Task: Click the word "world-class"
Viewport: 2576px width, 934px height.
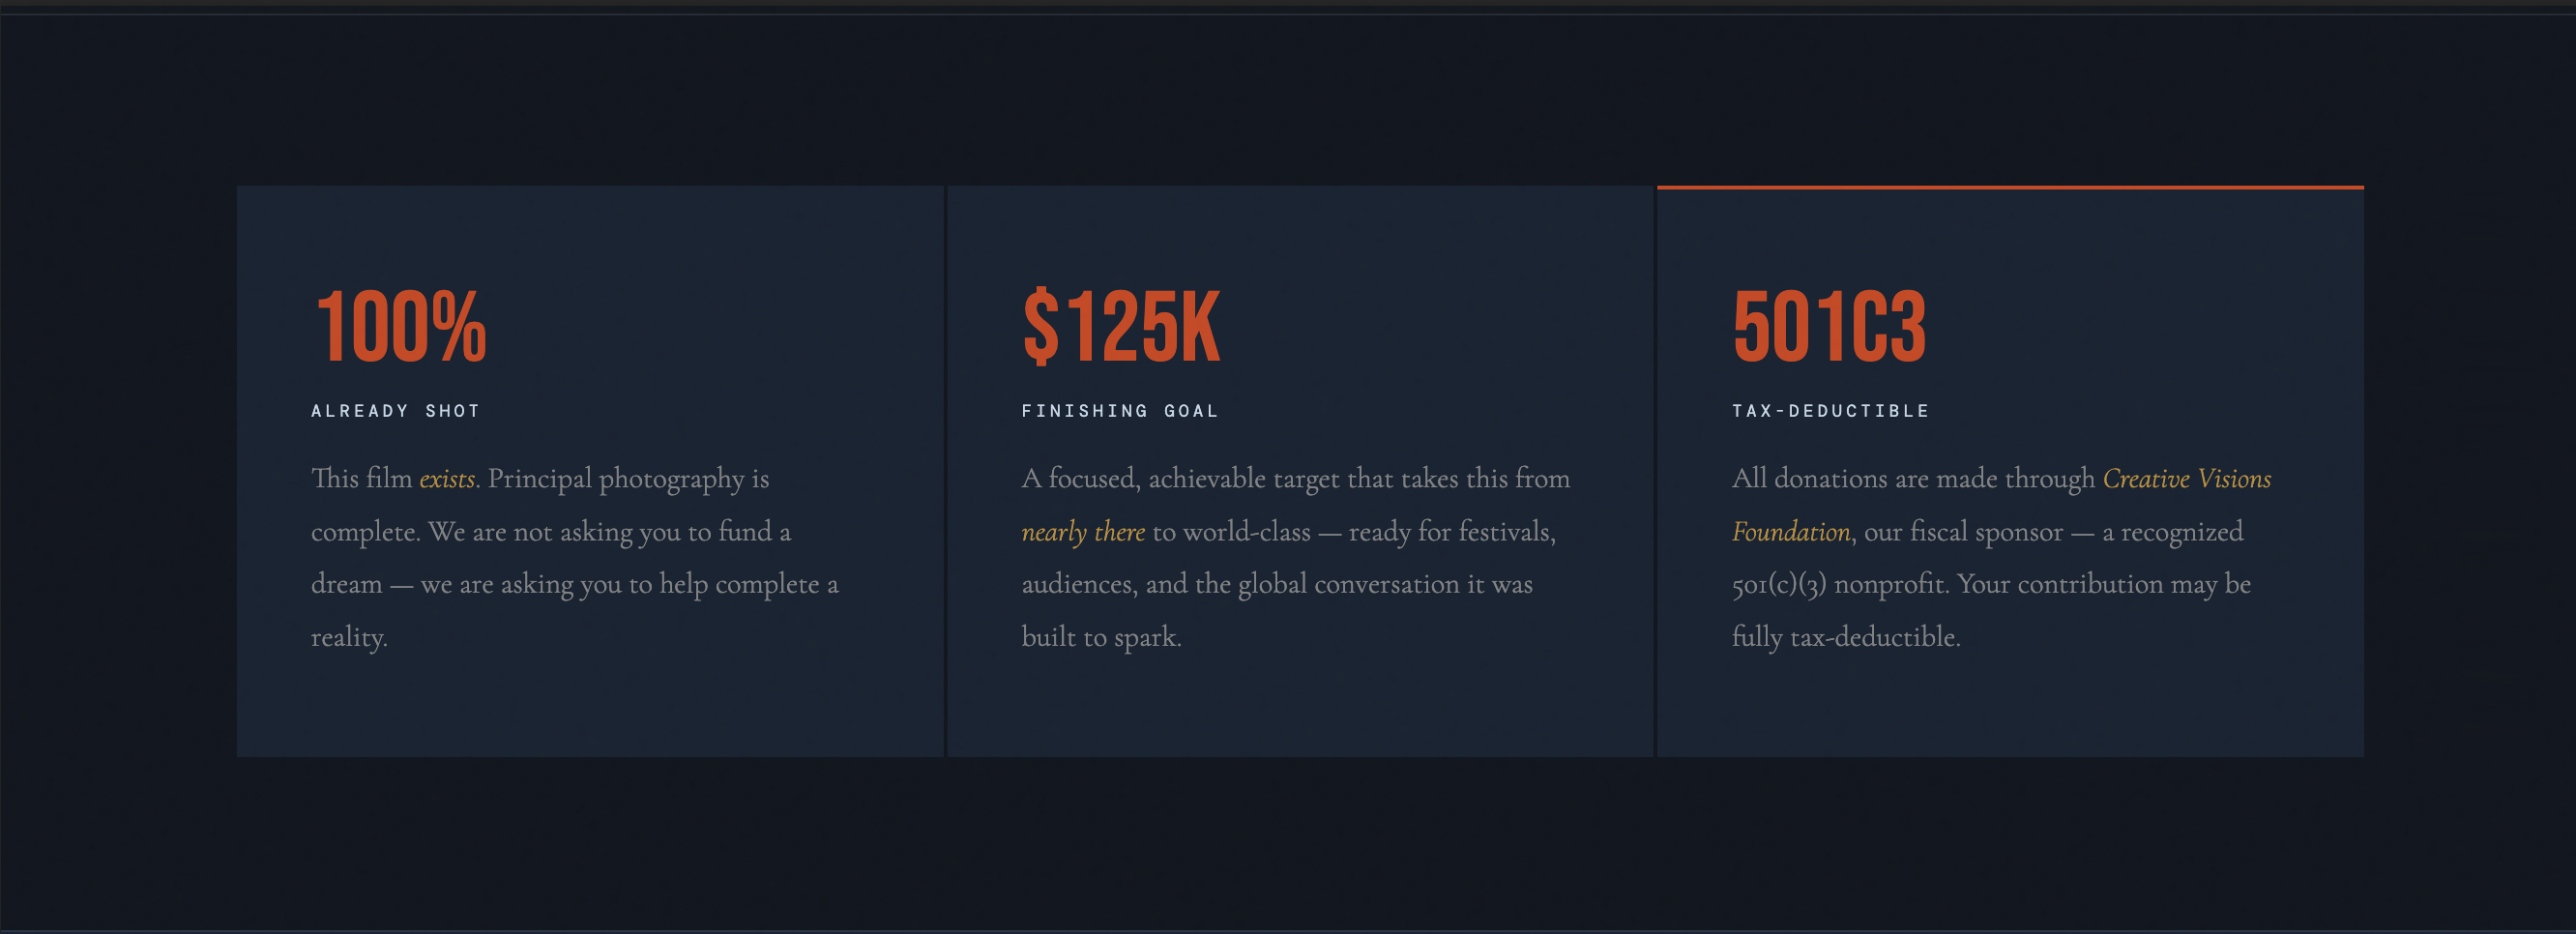Action: click(x=1246, y=532)
